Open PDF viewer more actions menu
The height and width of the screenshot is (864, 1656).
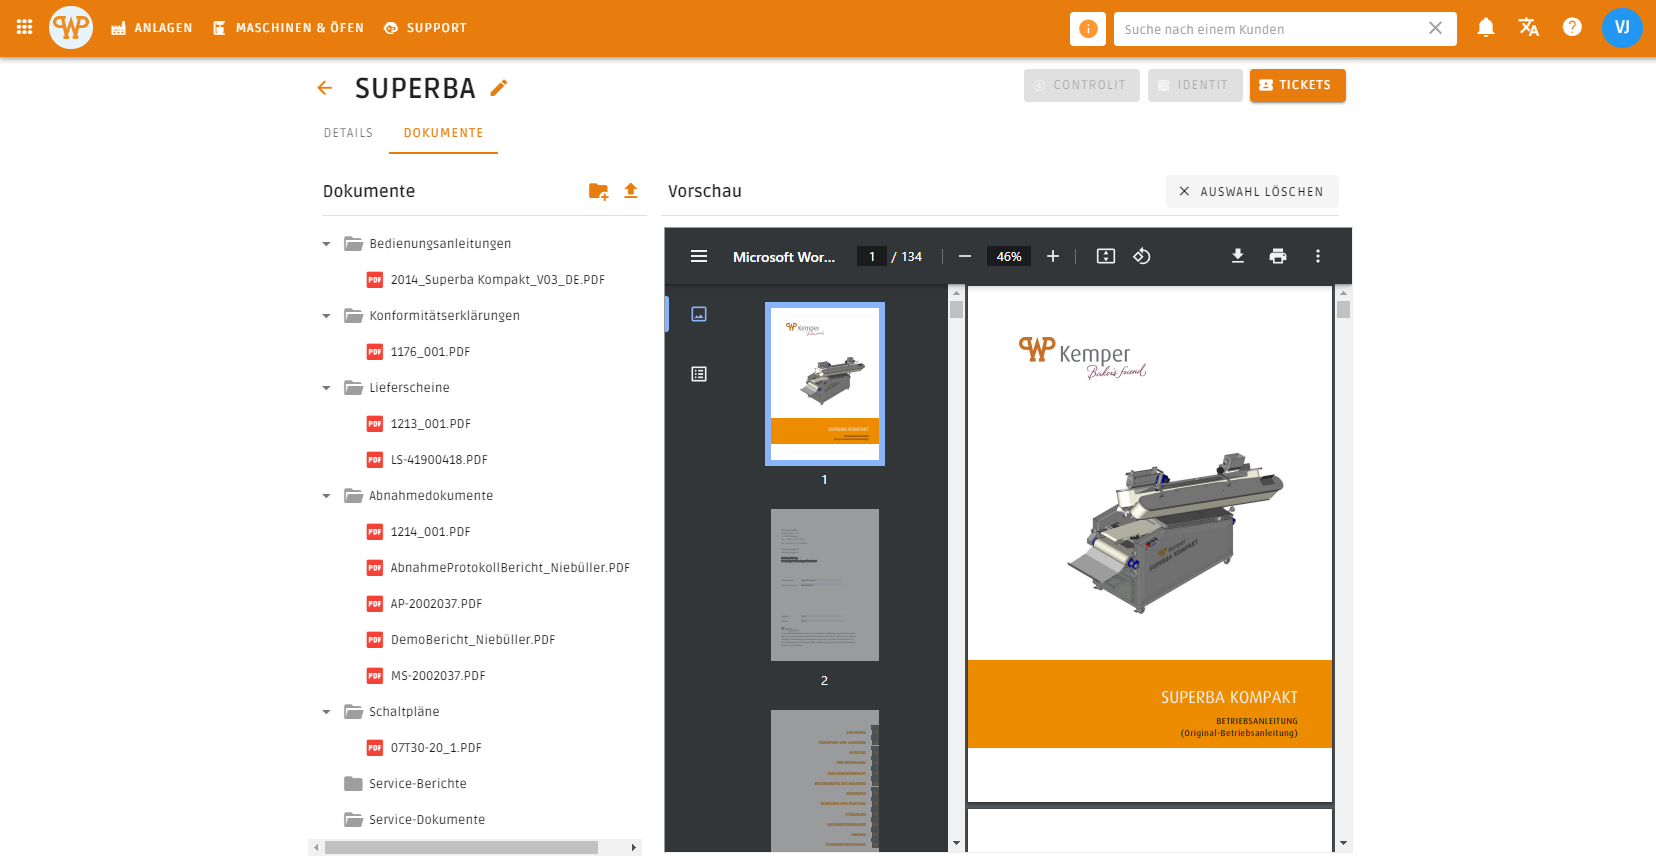[1318, 256]
